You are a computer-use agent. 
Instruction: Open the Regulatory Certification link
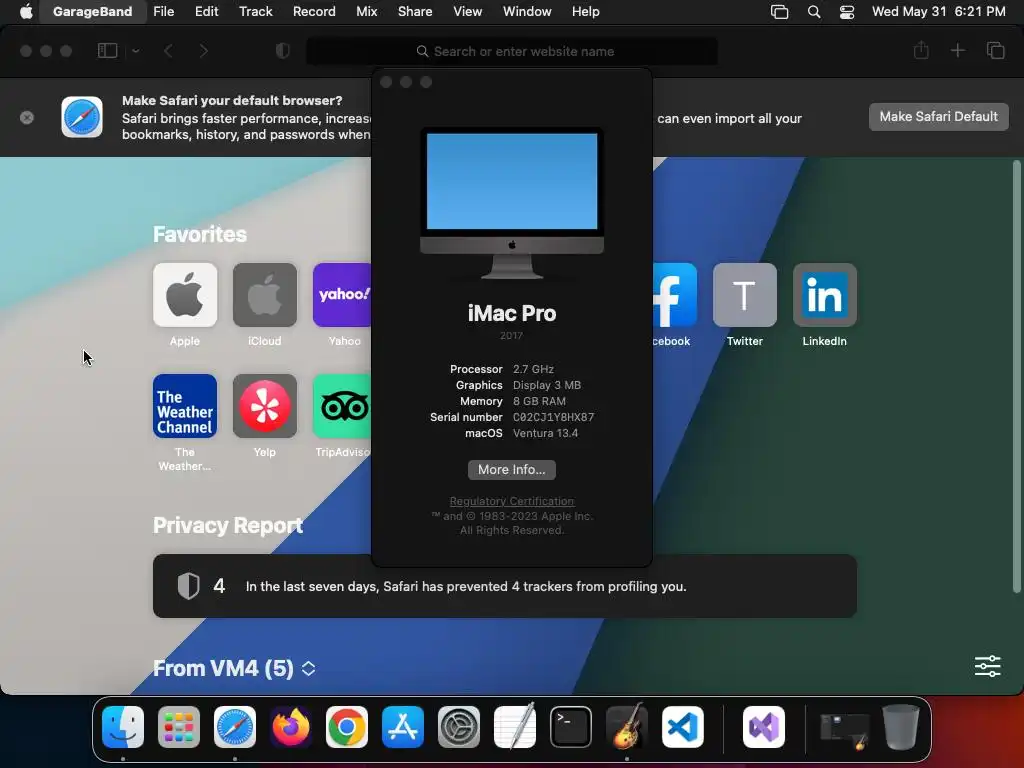point(511,501)
